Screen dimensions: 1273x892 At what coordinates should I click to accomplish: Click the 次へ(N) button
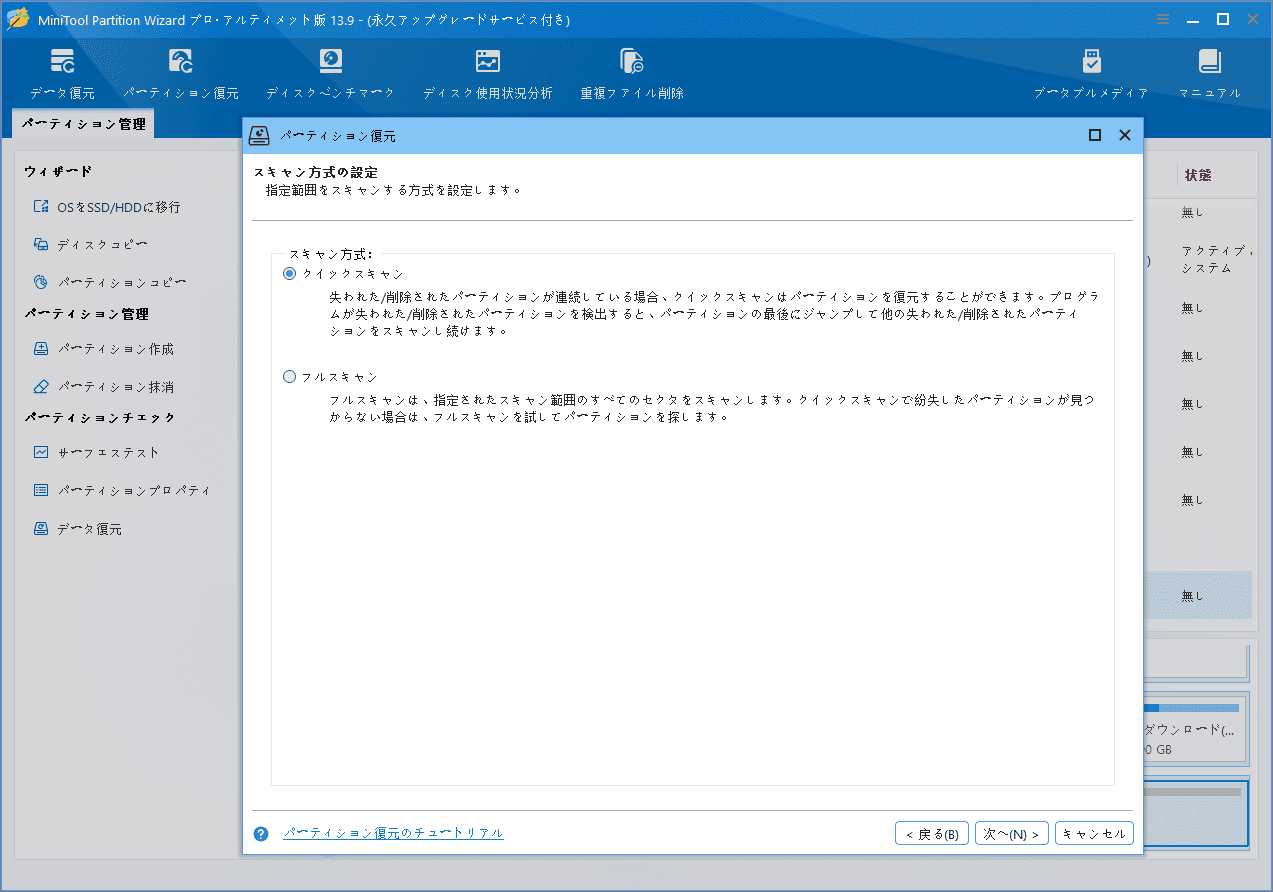(x=1012, y=834)
